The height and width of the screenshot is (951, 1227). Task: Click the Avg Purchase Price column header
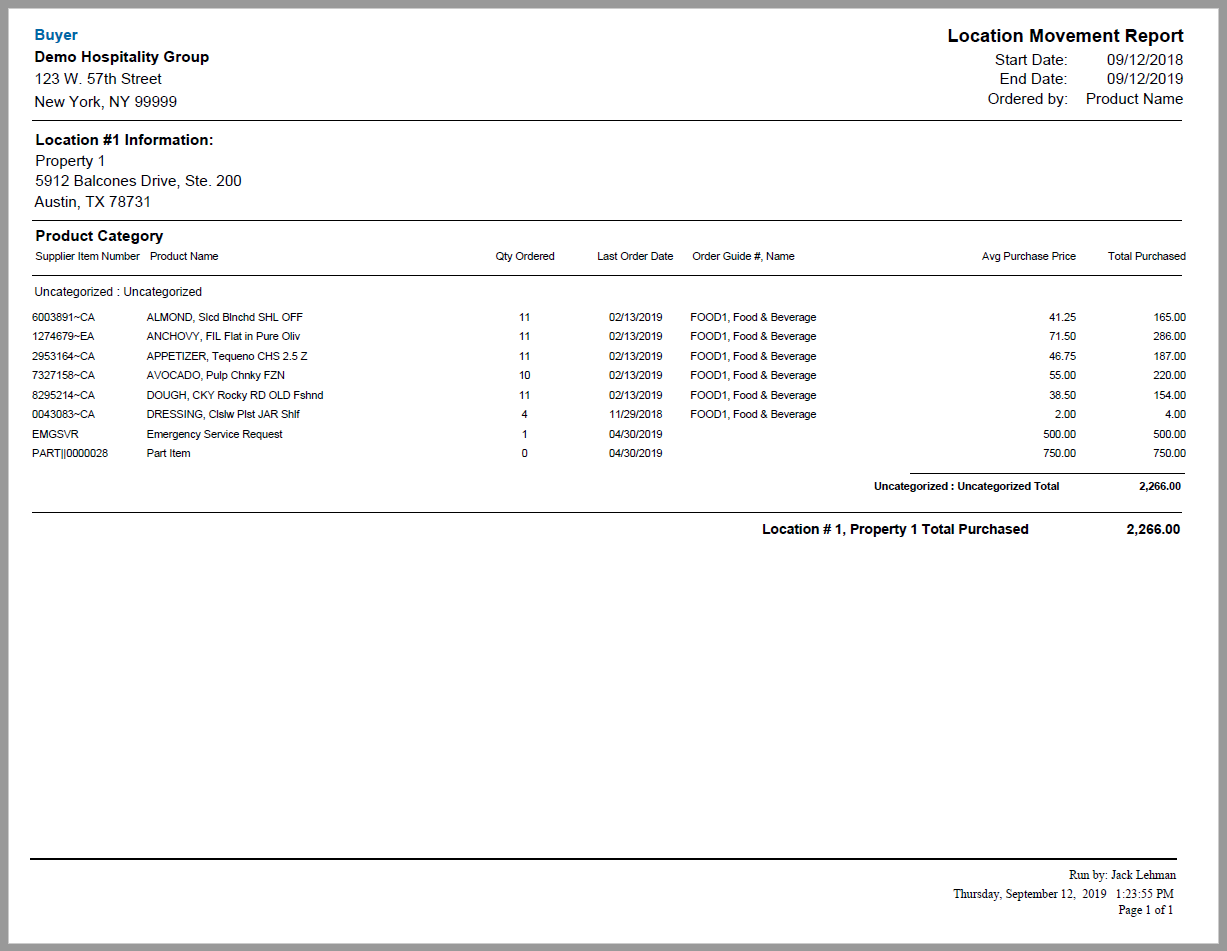coord(1028,257)
